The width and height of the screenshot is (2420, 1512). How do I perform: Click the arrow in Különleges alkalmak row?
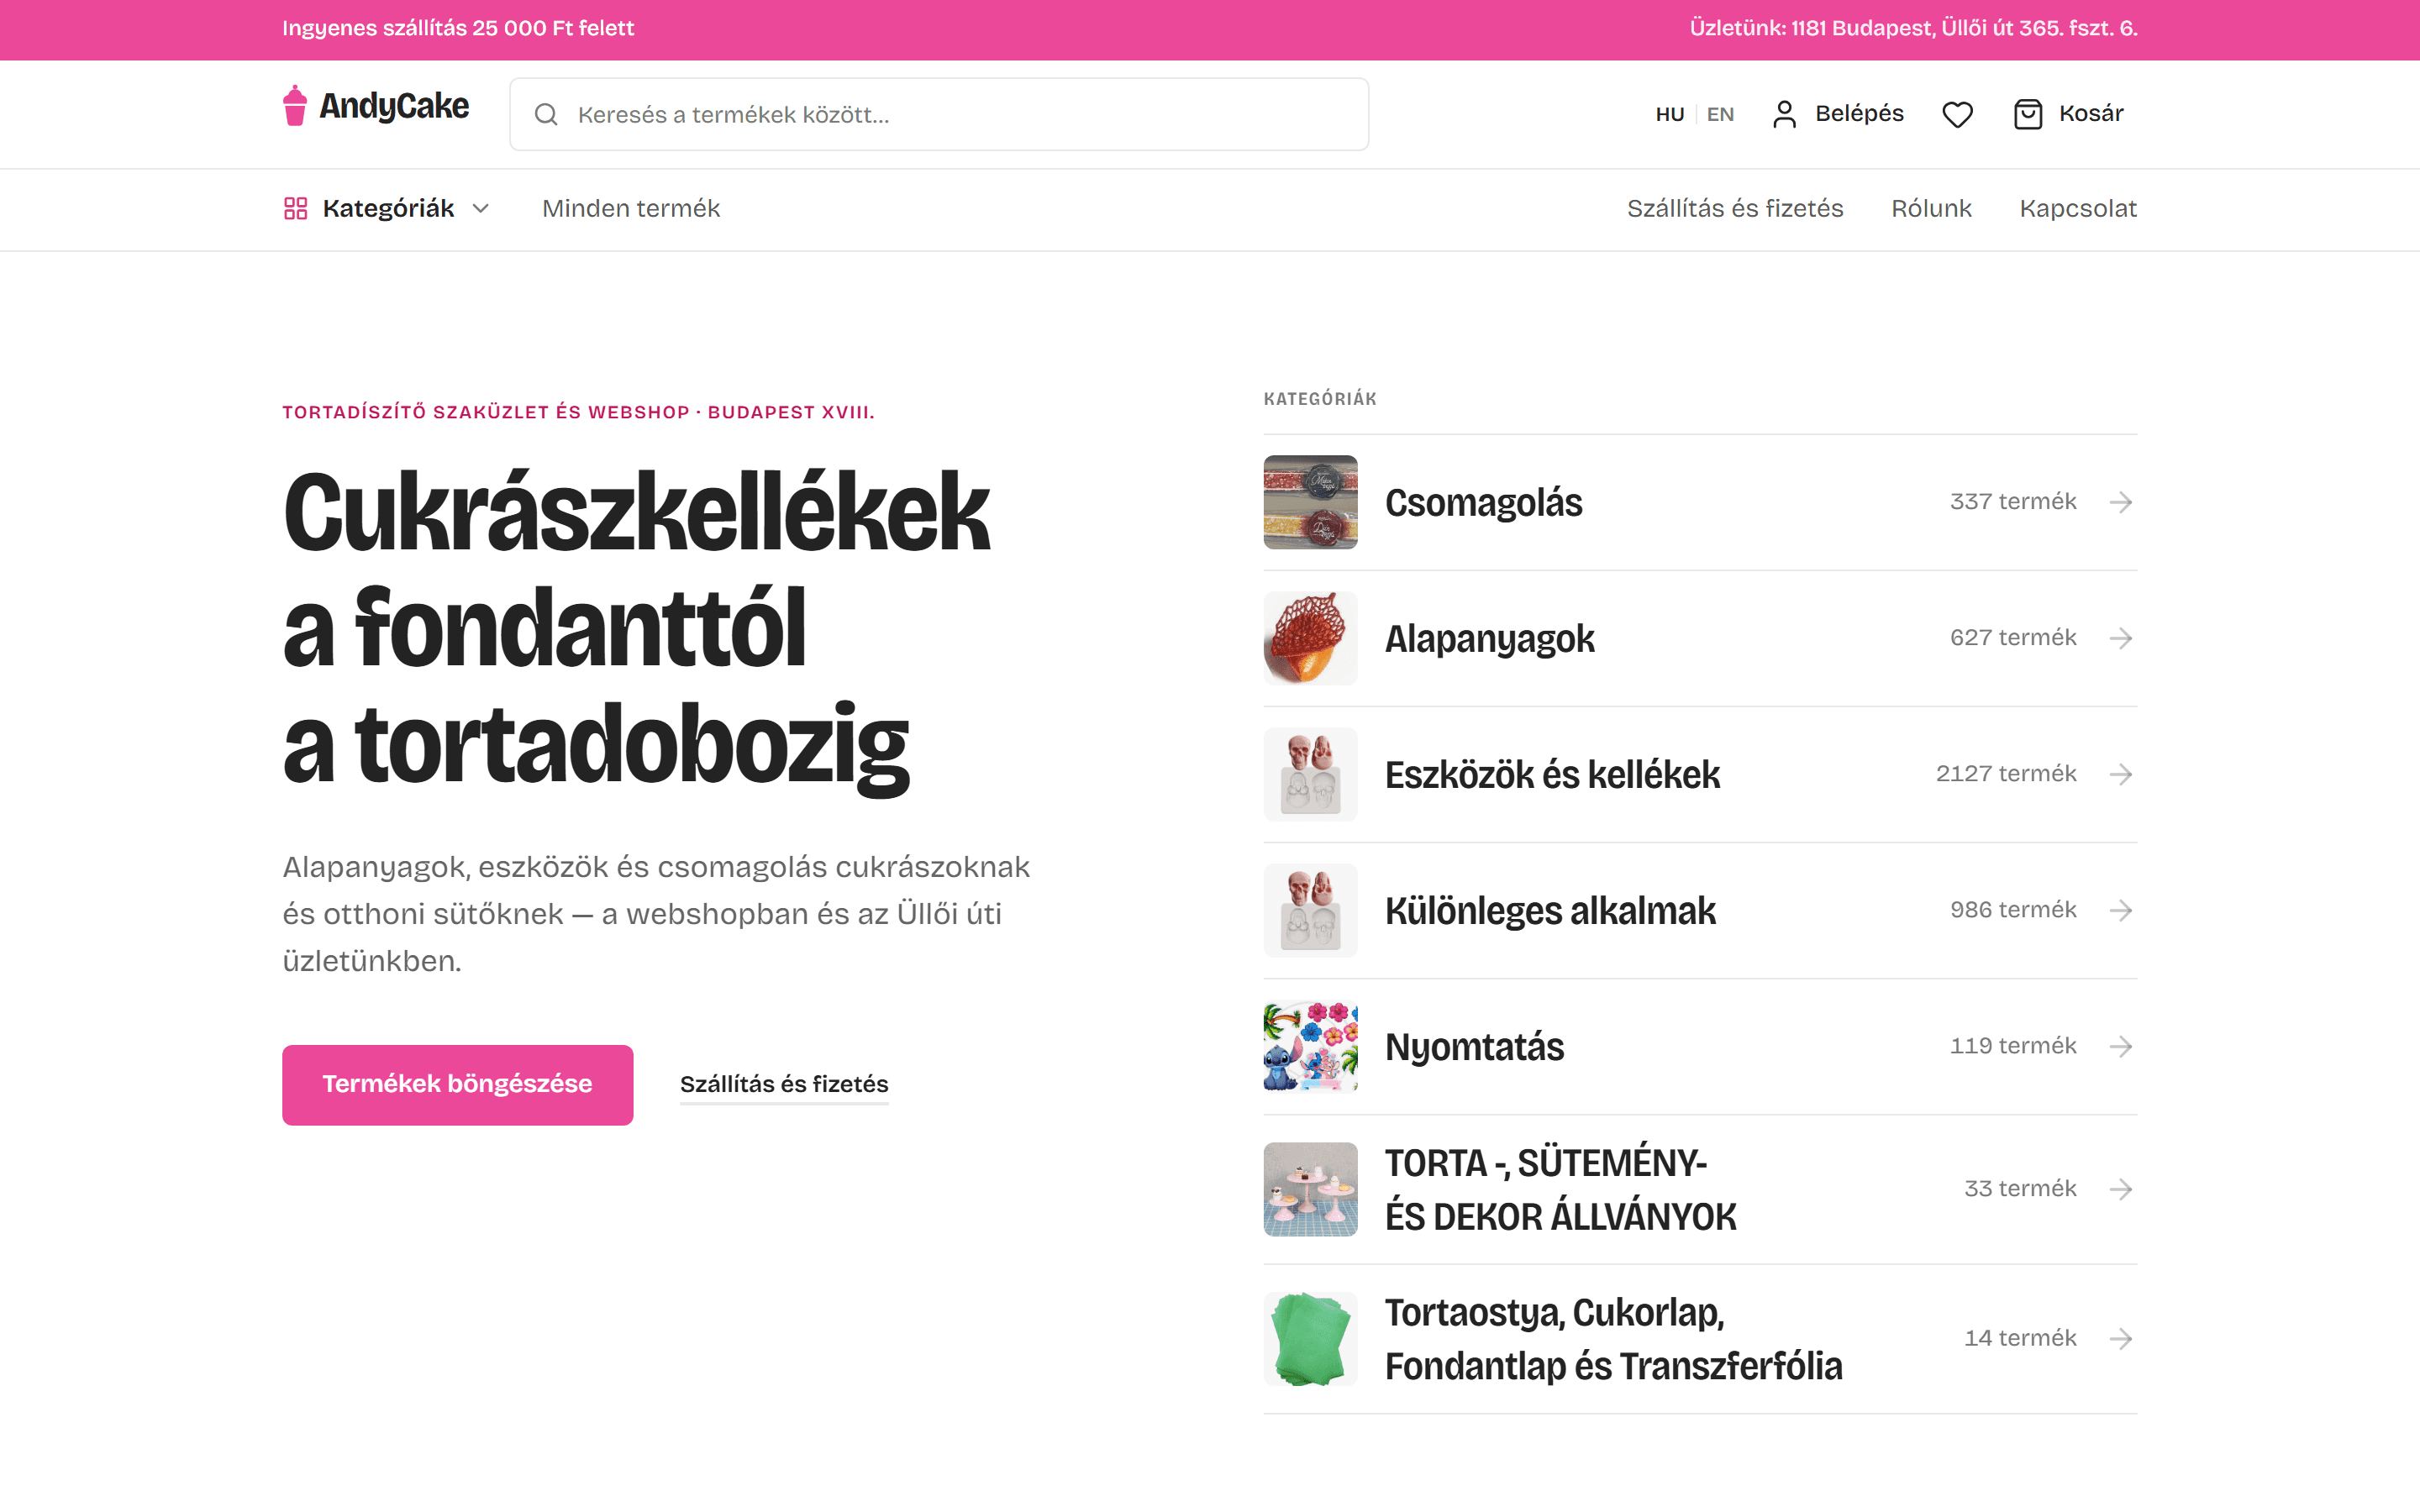tap(2121, 910)
